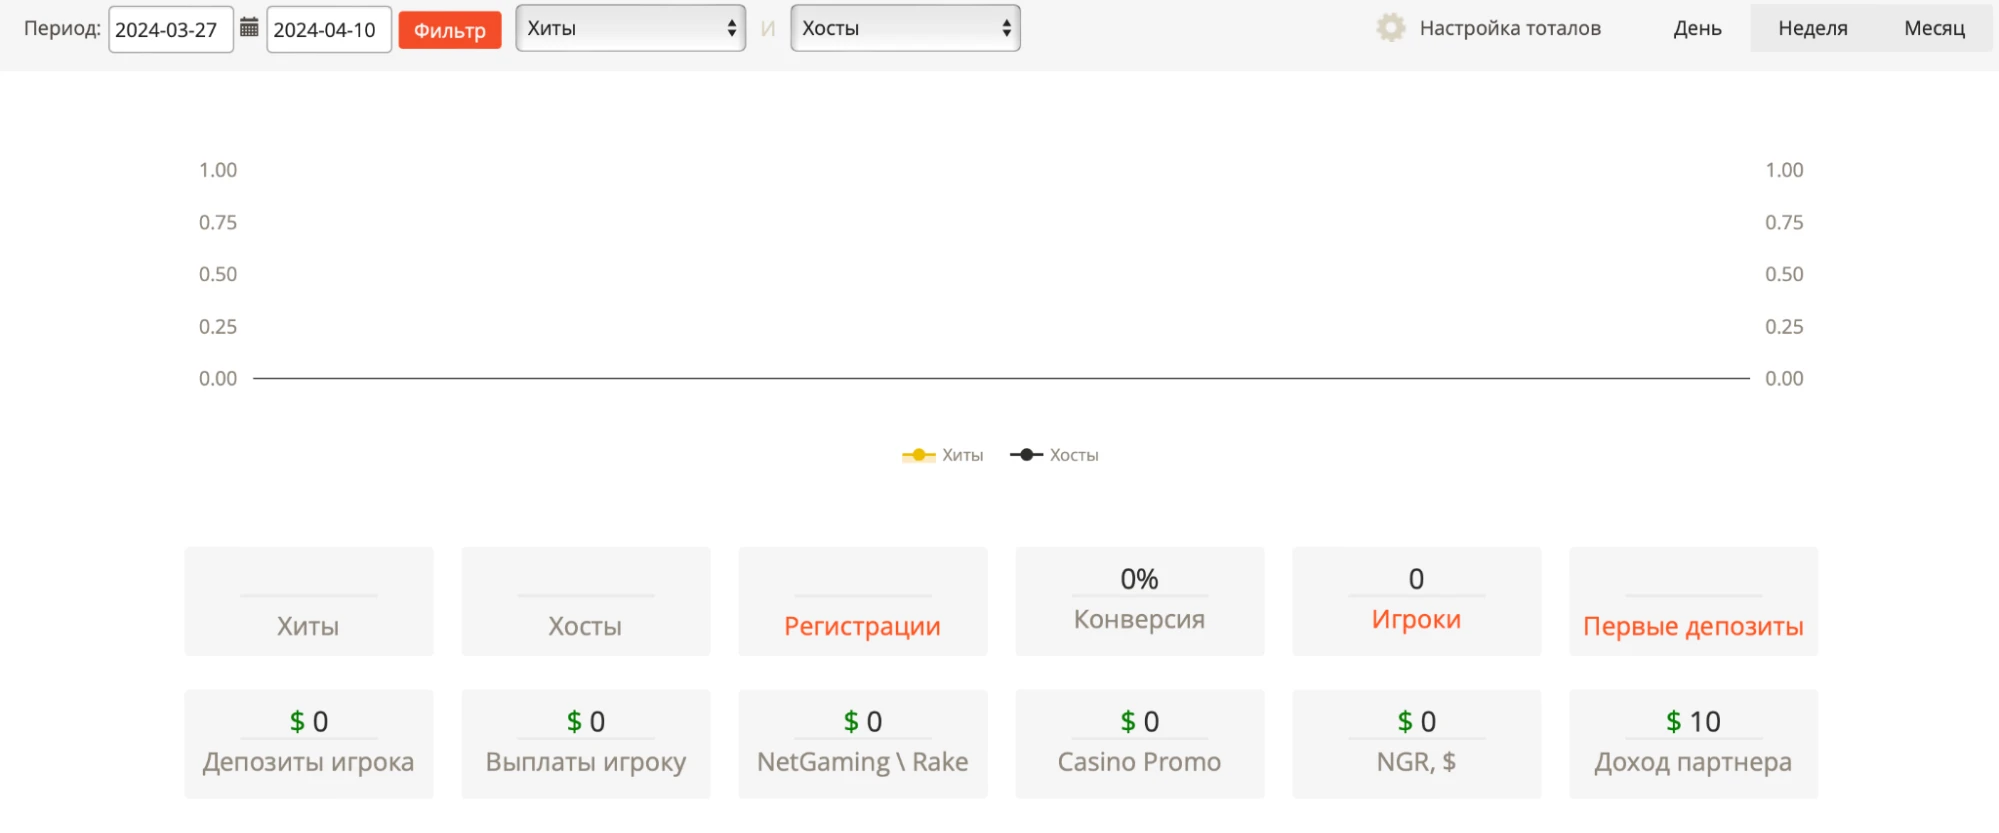
Task: Switch grouping to Неделя
Action: point(1812,28)
